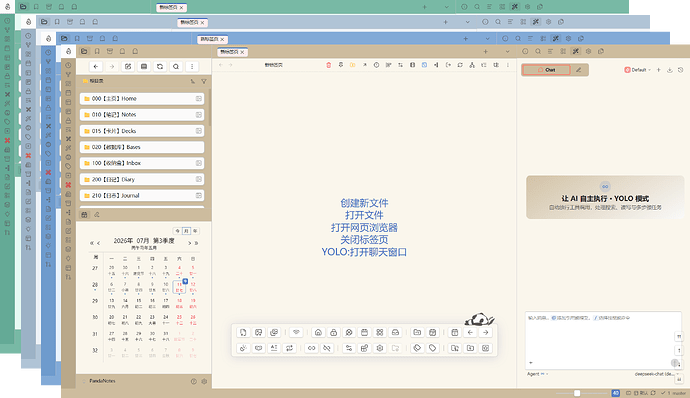690x398 pixels.
Task: Create a new note from the sidebar toolbar
Action: click(128, 66)
